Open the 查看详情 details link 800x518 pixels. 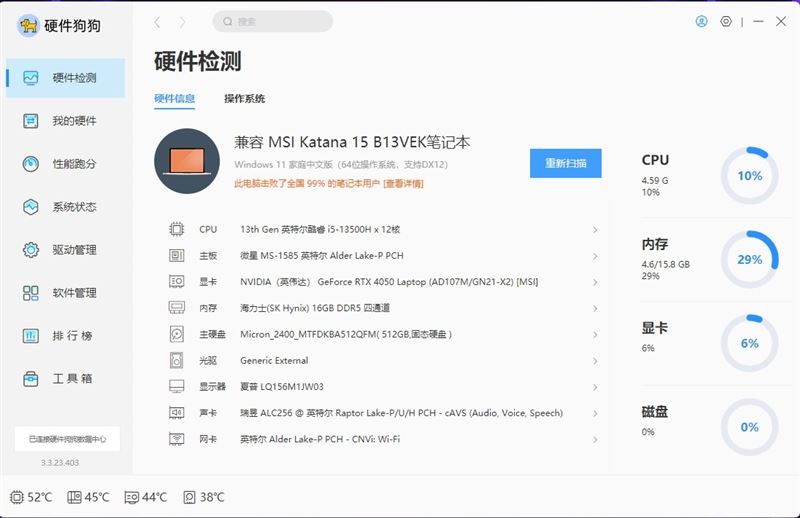click(403, 184)
